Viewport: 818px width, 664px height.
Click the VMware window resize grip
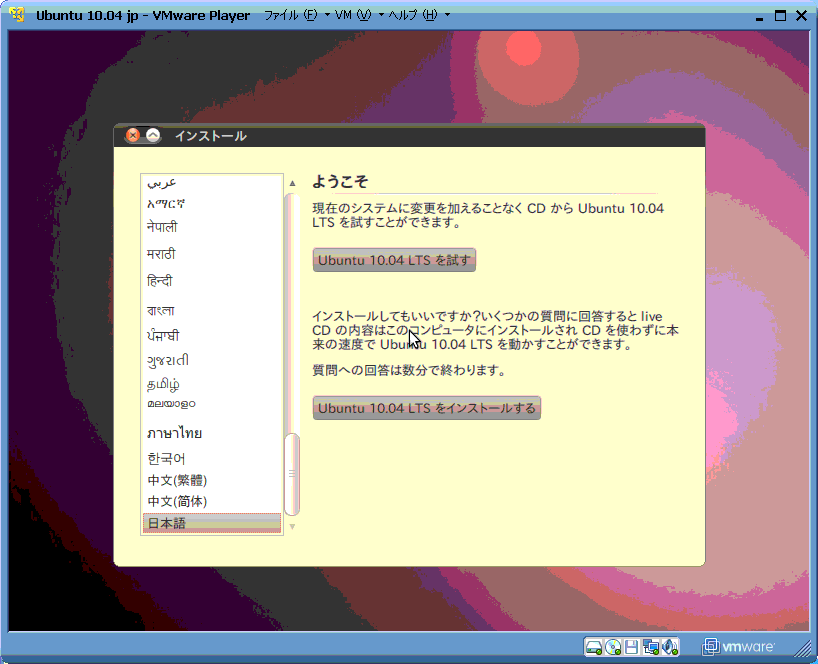pyautogui.click(x=802, y=648)
